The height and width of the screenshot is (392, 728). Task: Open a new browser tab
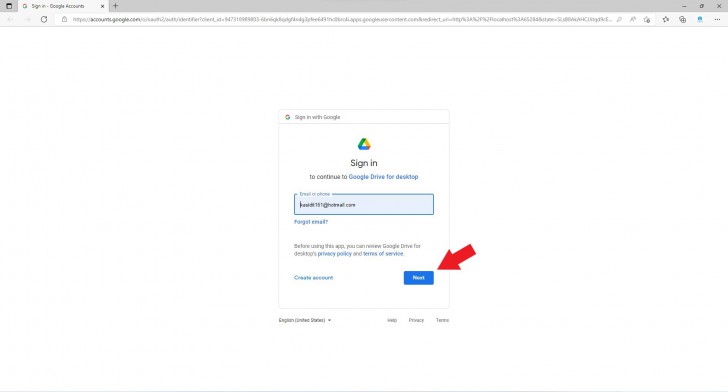pyautogui.click(x=116, y=6)
